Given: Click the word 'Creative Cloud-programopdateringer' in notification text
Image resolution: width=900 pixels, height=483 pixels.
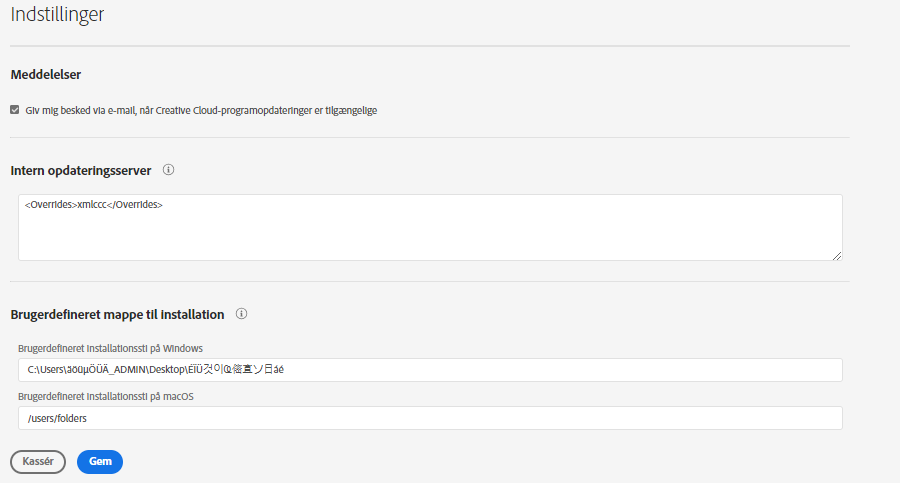Looking at the screenshot, I should tap(245, 110).
